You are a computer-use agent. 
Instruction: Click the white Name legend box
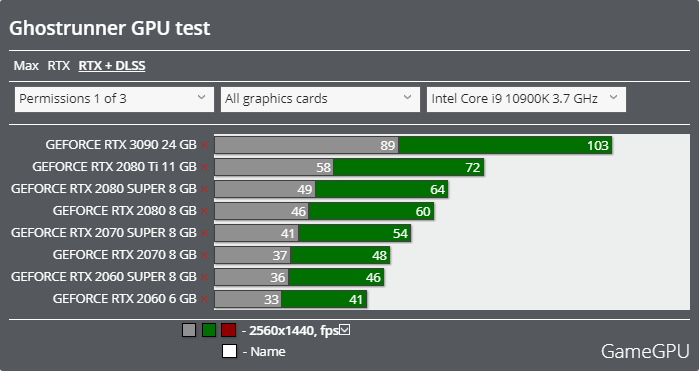point(229,351)
